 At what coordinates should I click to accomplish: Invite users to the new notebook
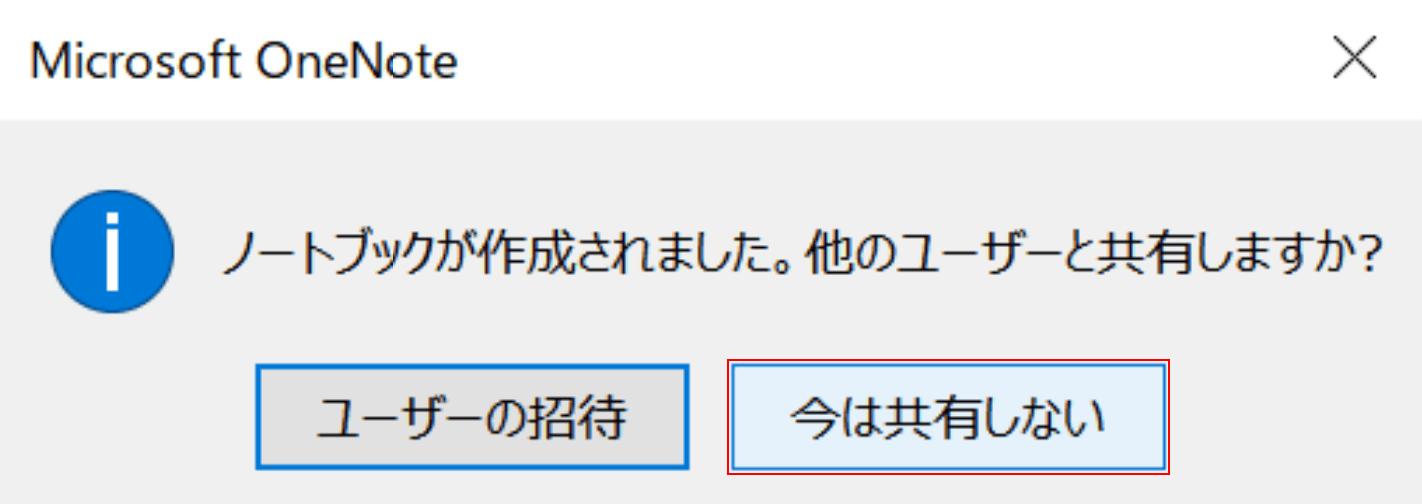472,417
